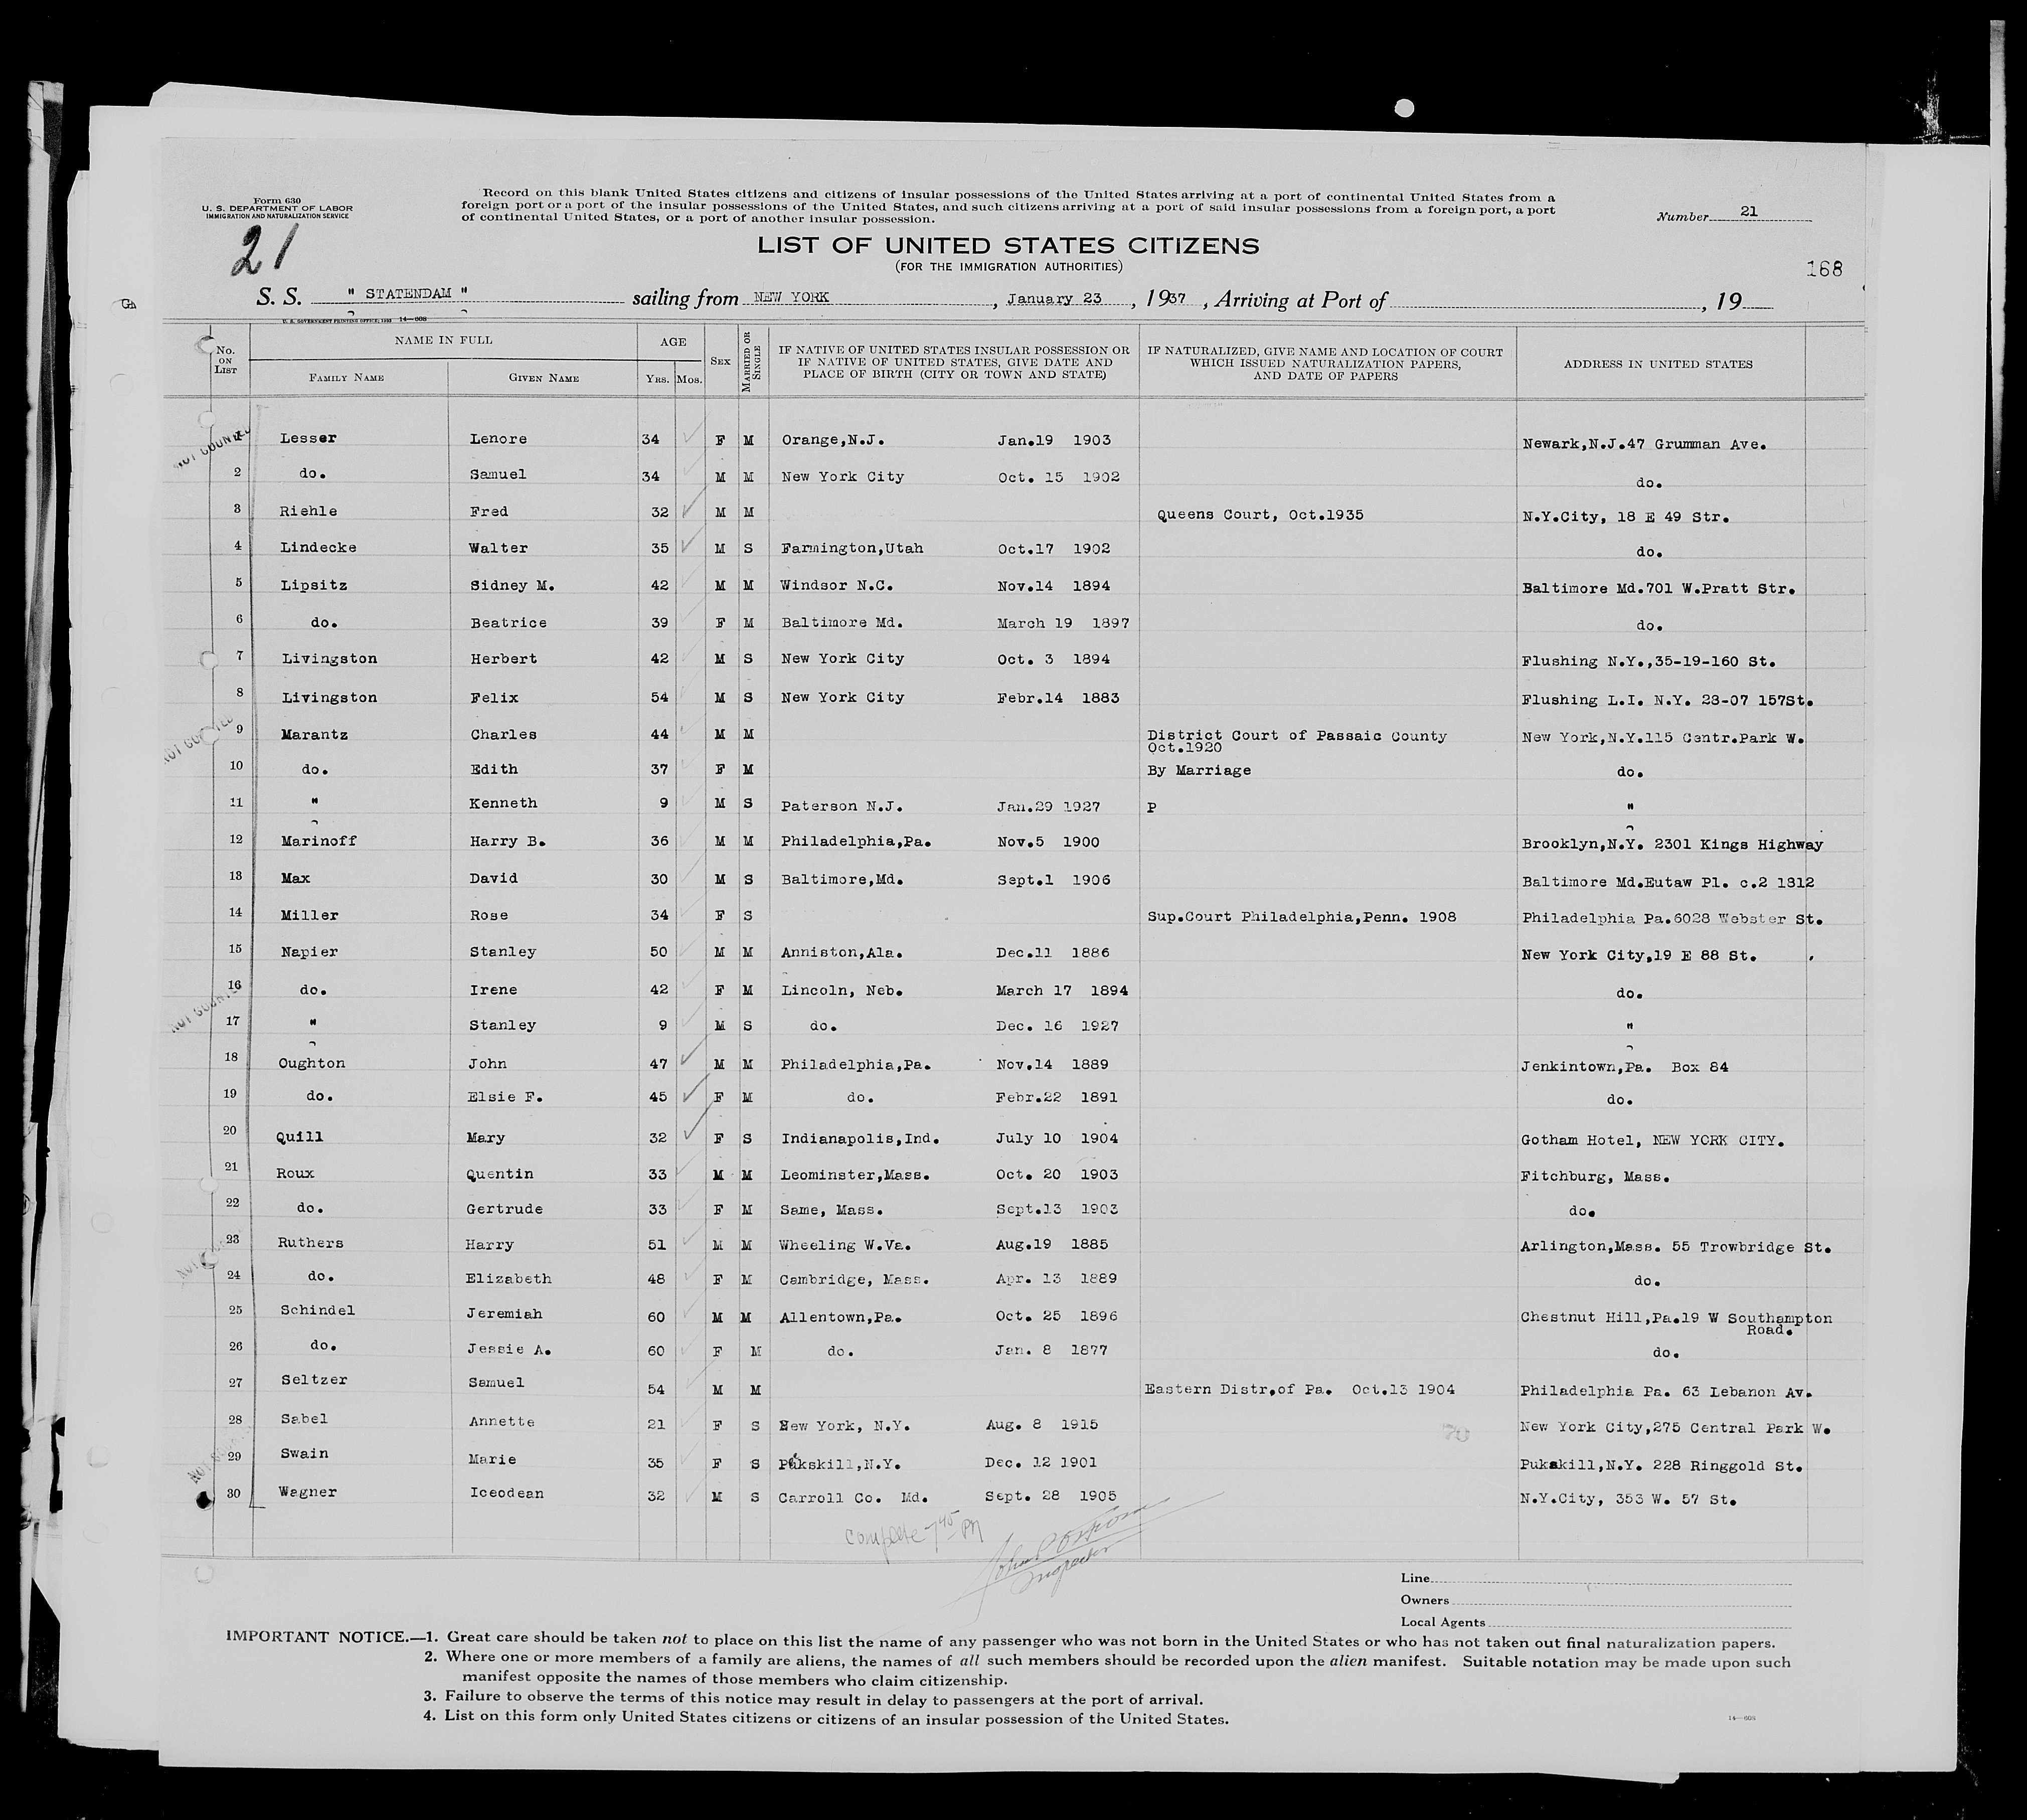
Task: Click given name 'Annette'
Action: (x=501, y=1421)
